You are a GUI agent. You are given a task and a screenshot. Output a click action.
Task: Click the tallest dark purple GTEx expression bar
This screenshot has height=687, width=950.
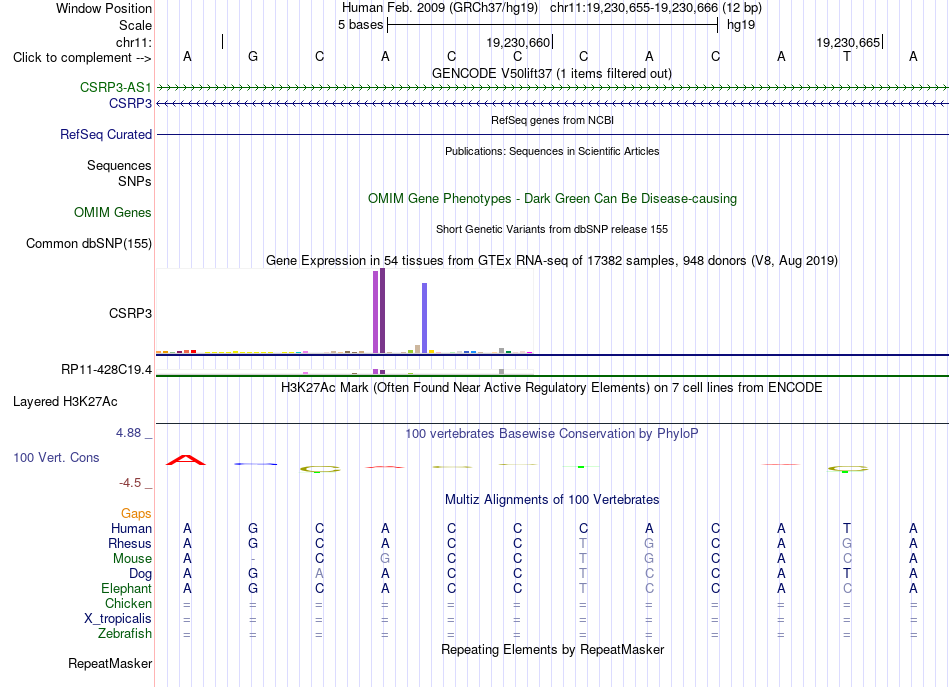point(382,311)
